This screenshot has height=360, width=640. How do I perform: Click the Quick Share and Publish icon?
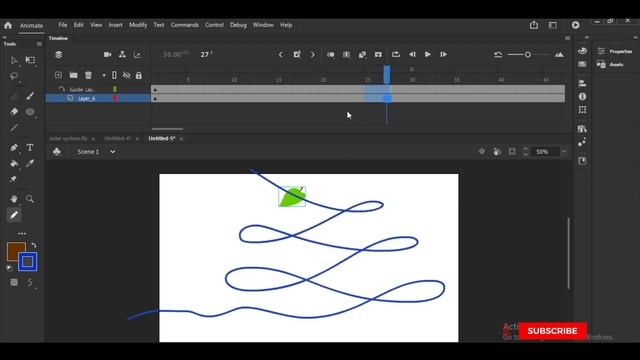point(534,25)
